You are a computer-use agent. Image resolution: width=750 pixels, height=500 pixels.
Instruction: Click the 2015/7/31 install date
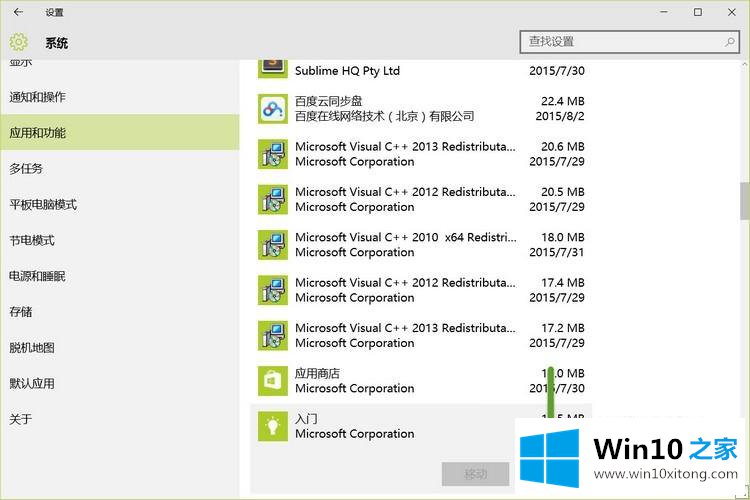pyautogui.click(x=557, y=252)
